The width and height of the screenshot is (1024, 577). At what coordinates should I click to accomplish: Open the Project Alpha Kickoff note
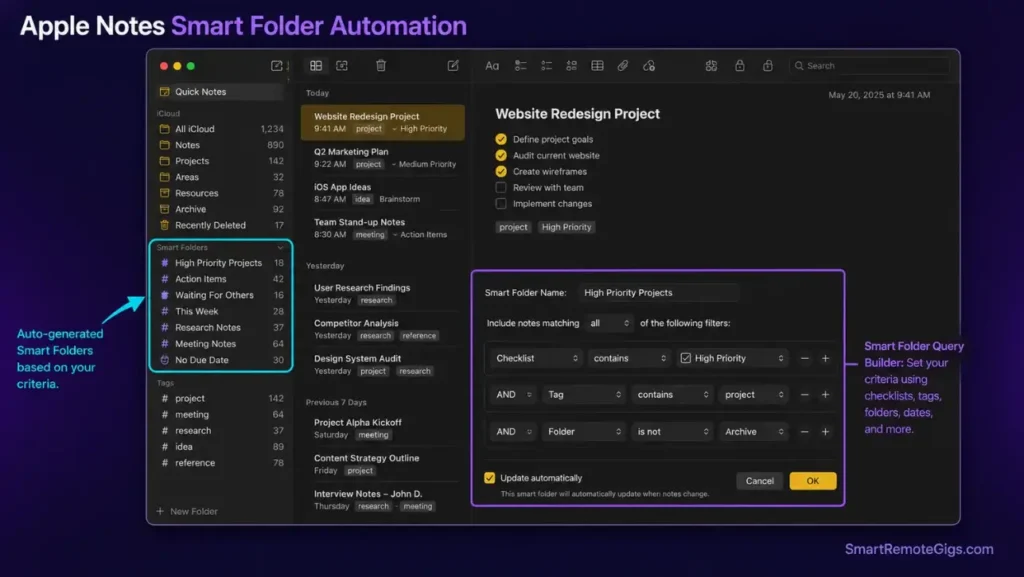coord(383,429)
